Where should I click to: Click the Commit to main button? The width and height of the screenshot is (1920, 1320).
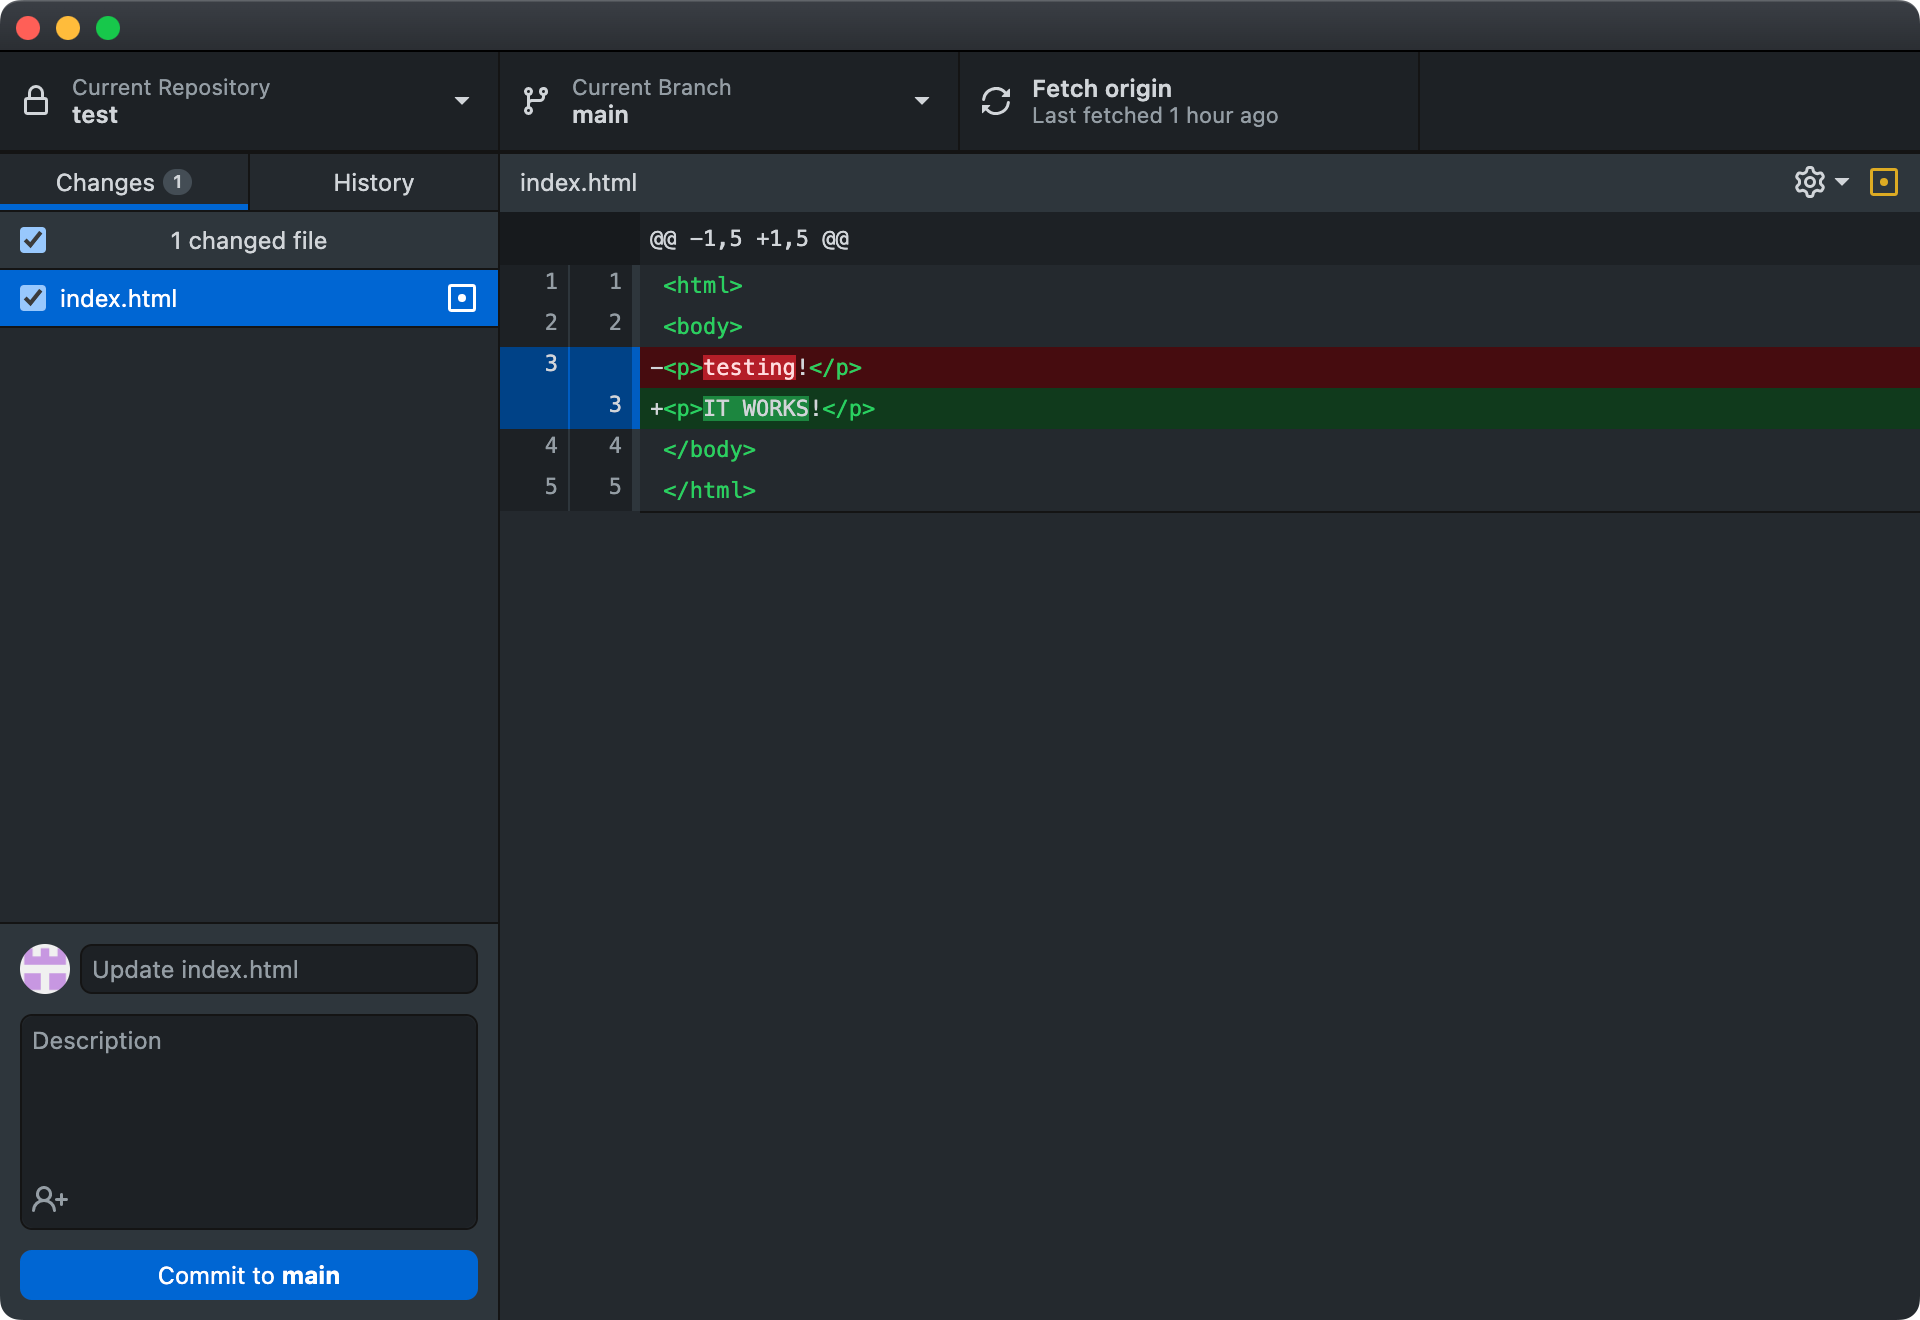(x=248, y=1275)
